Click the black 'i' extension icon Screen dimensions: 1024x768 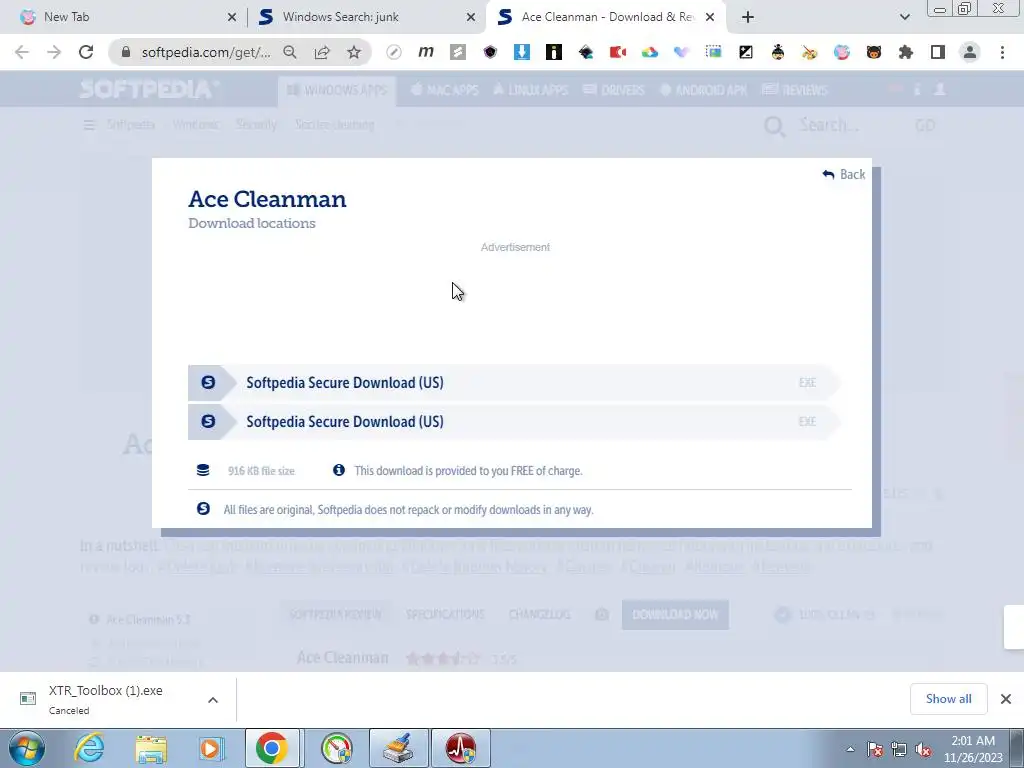tap(554, 52)
